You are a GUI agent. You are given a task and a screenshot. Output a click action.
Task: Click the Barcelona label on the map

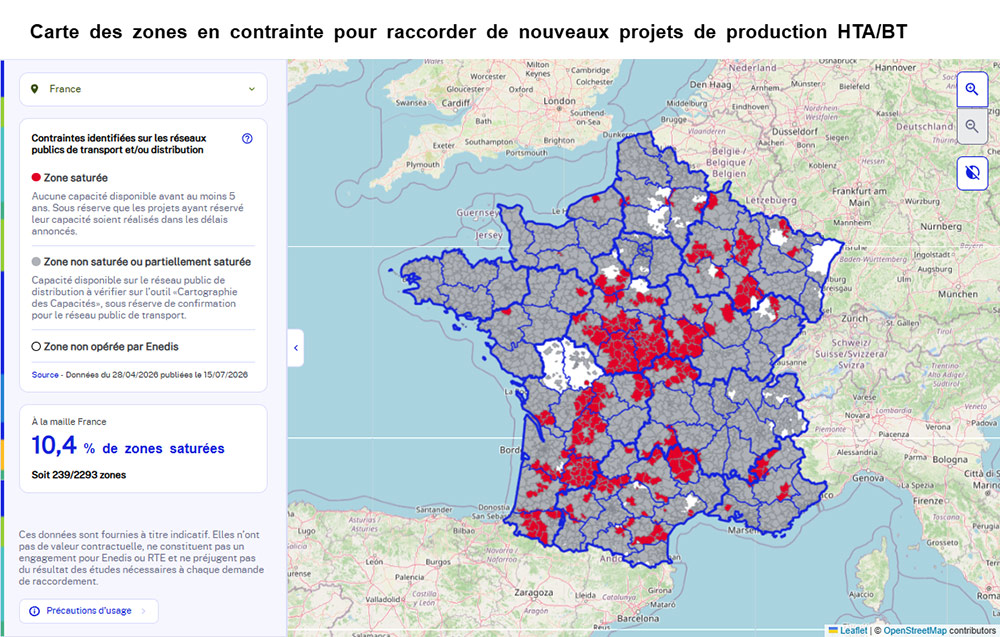[x=638, y=619]
